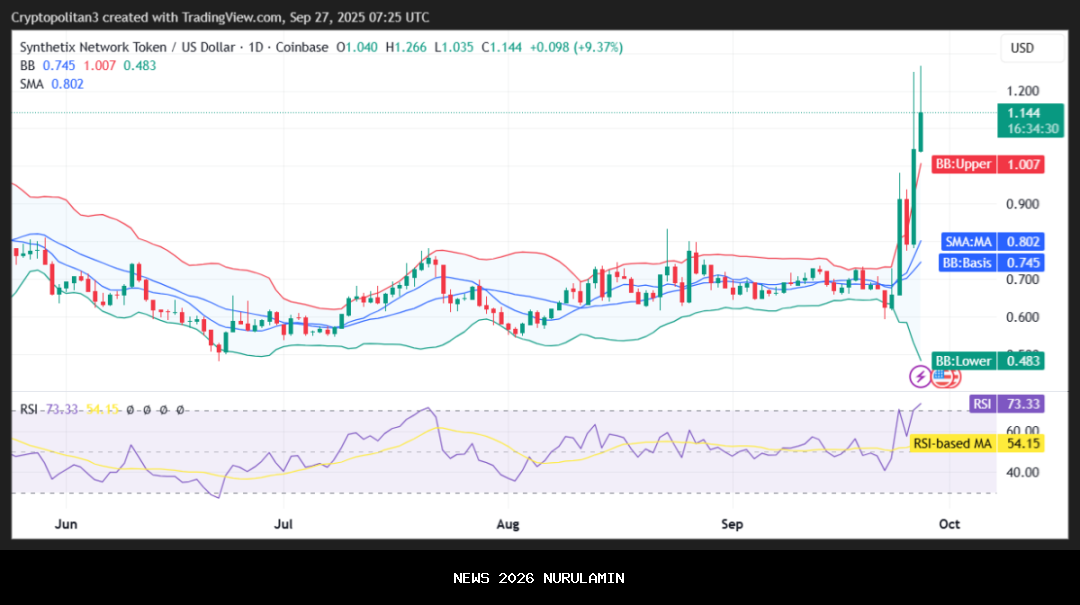Image resolution: width=1080 pixels, height=605 pixels.
Task: Open the BB indicator legend
Action: click(28, 65)
